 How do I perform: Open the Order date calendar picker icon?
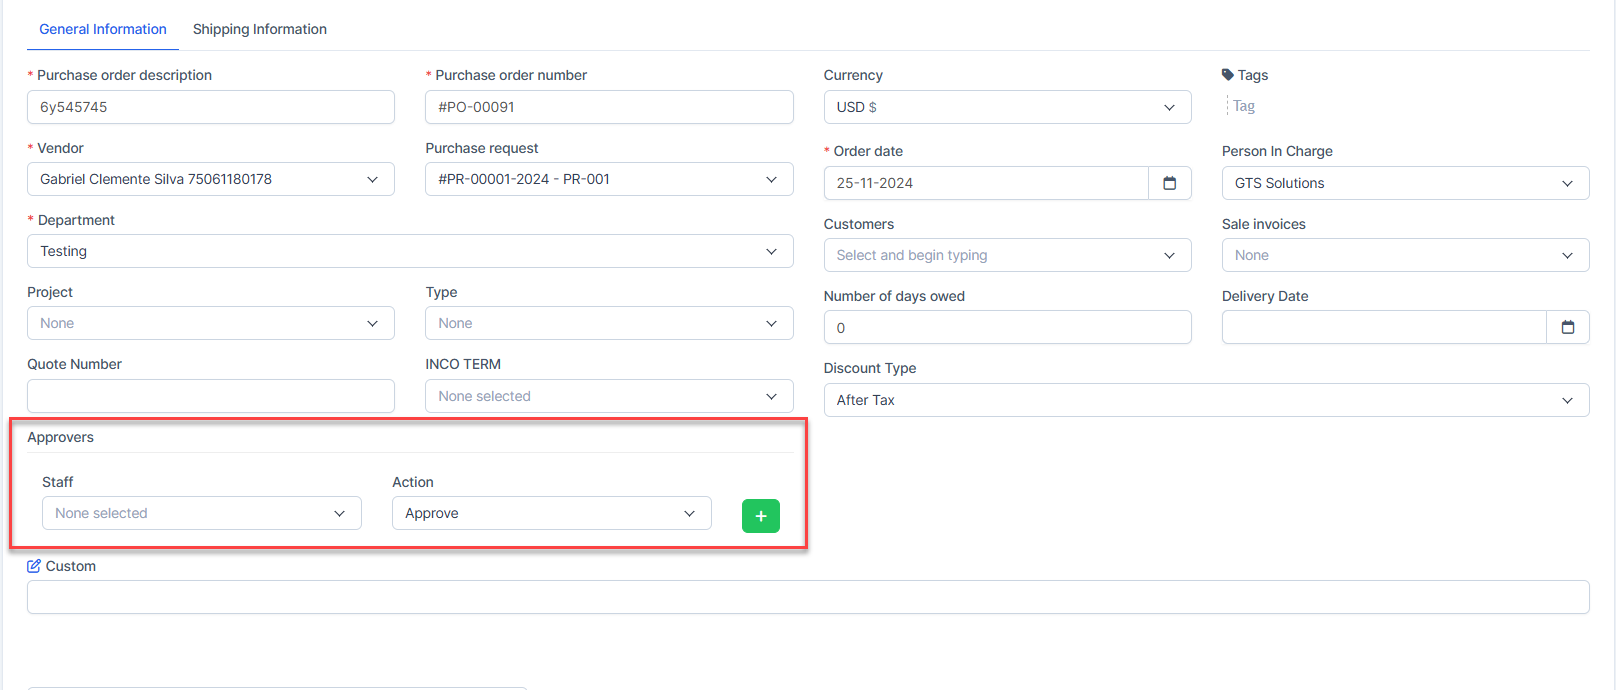point(1169,183)
